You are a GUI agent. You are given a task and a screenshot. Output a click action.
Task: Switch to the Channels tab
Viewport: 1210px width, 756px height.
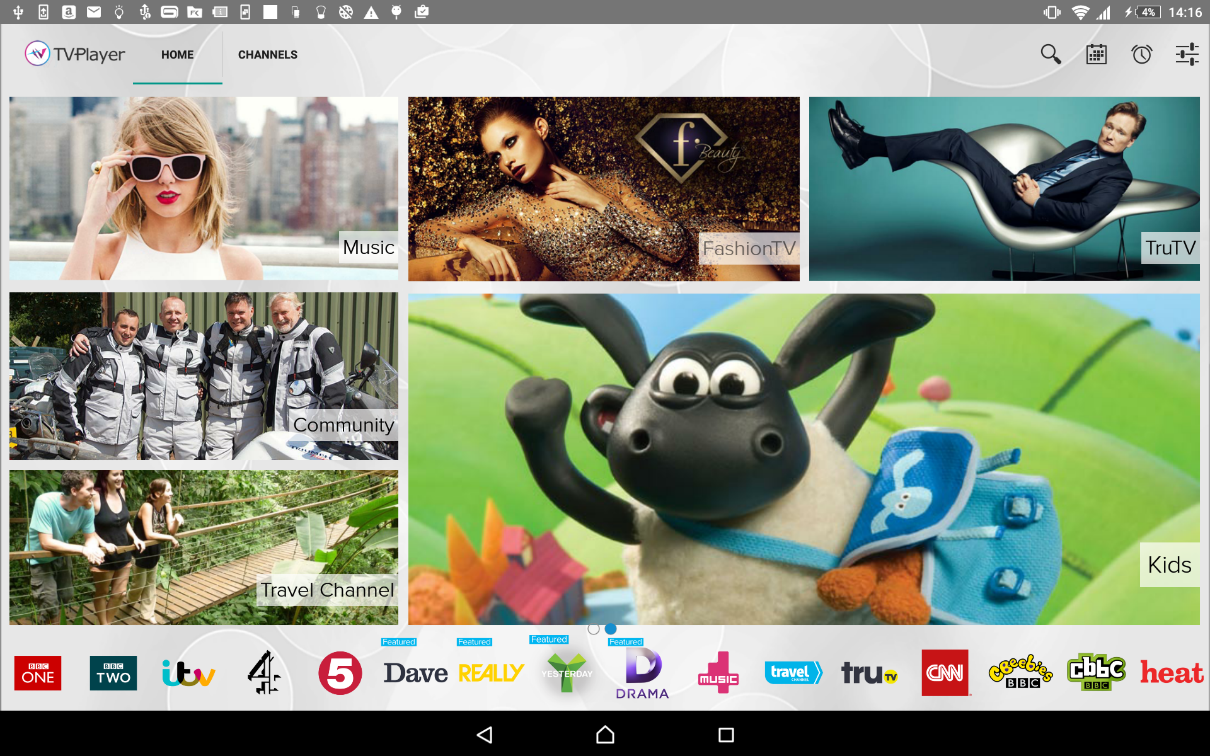pos(268,55)
